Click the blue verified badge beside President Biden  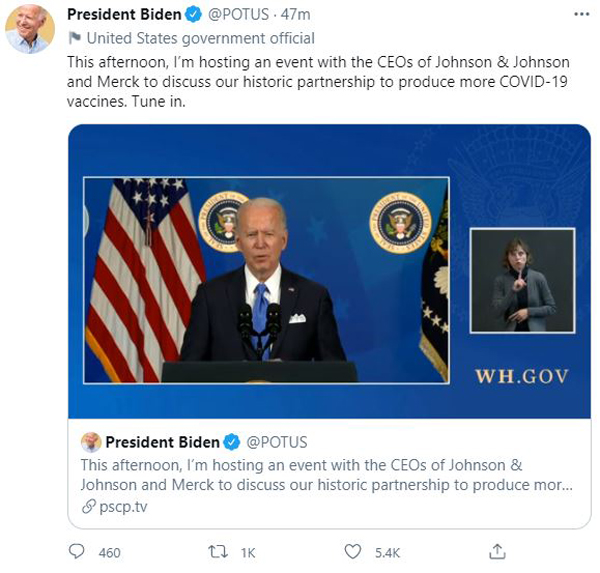(193, 15)
